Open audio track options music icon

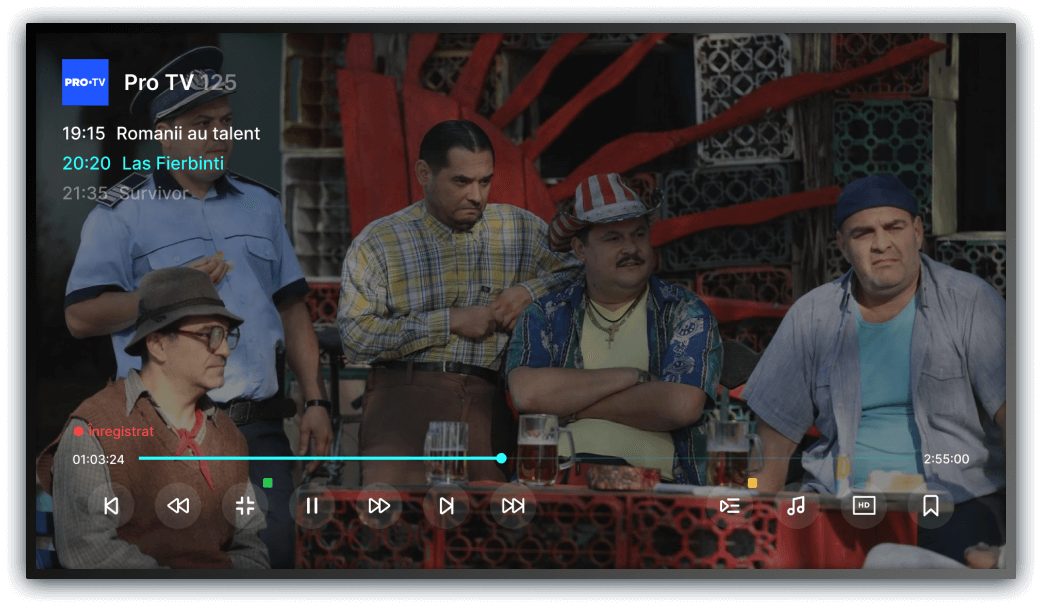coord(796,506)
